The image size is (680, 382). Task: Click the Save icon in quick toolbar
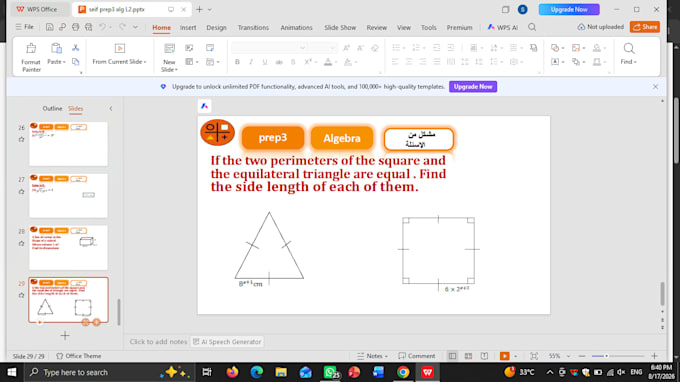point(49,27)
